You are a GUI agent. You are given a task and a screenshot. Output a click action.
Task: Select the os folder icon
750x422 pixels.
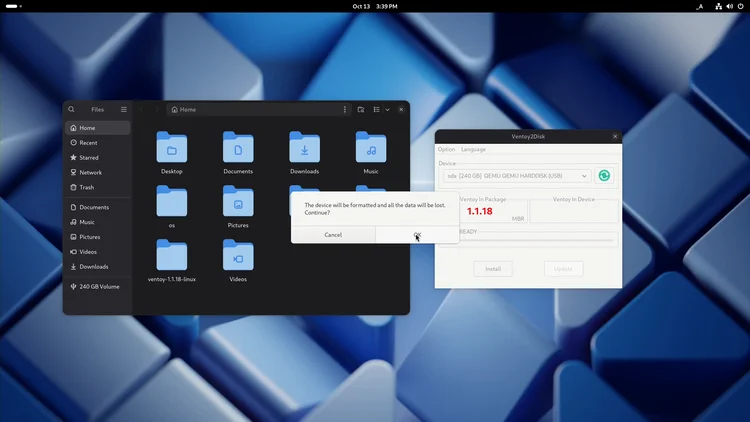[172, 201]
